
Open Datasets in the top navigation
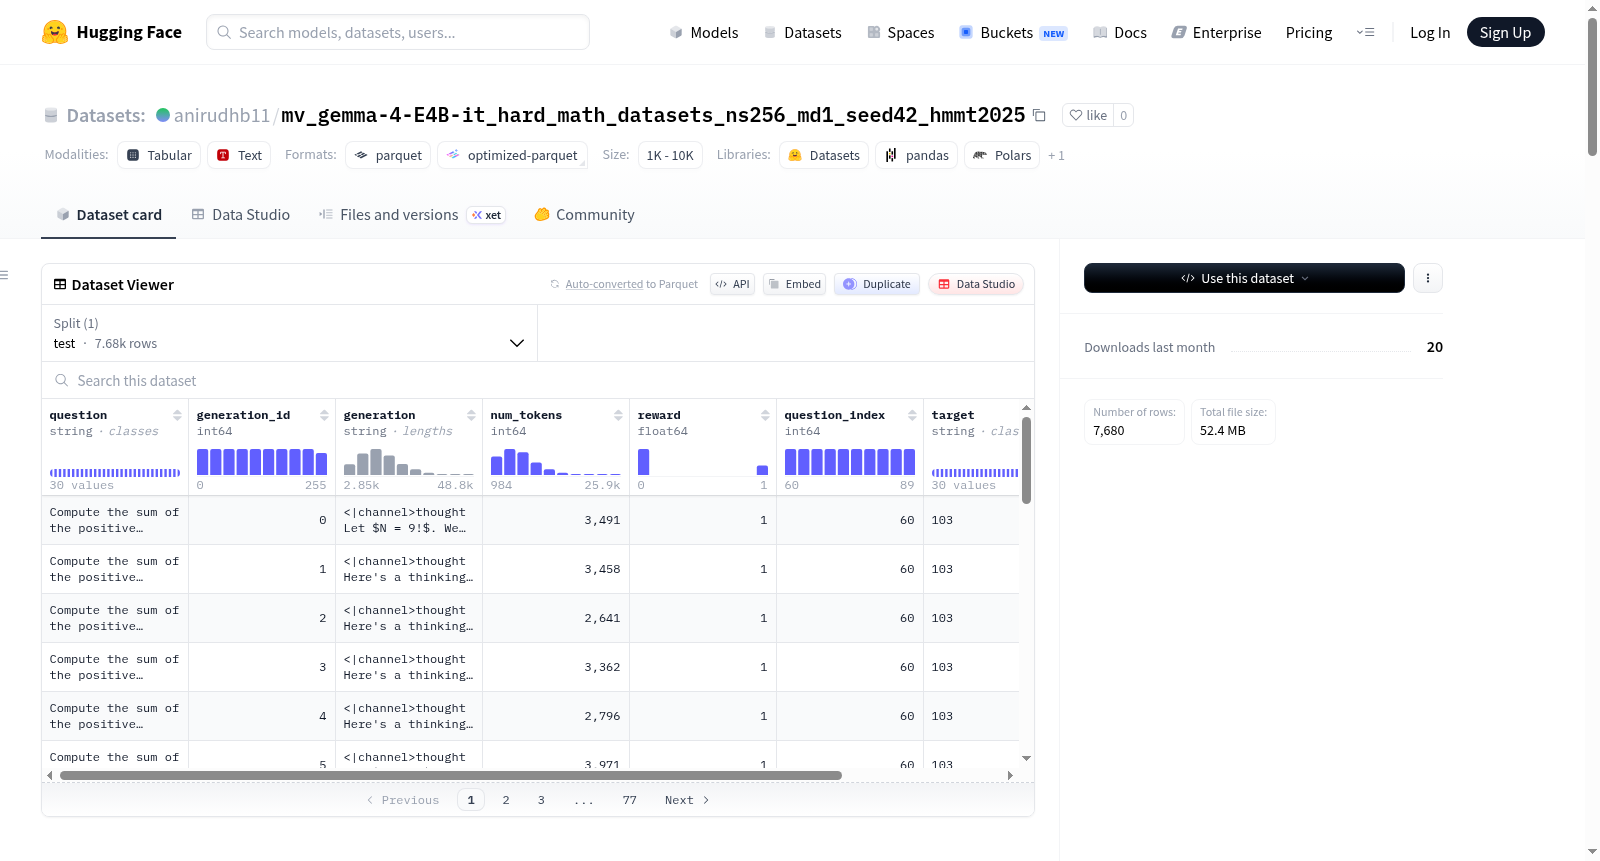coord(803,33)
